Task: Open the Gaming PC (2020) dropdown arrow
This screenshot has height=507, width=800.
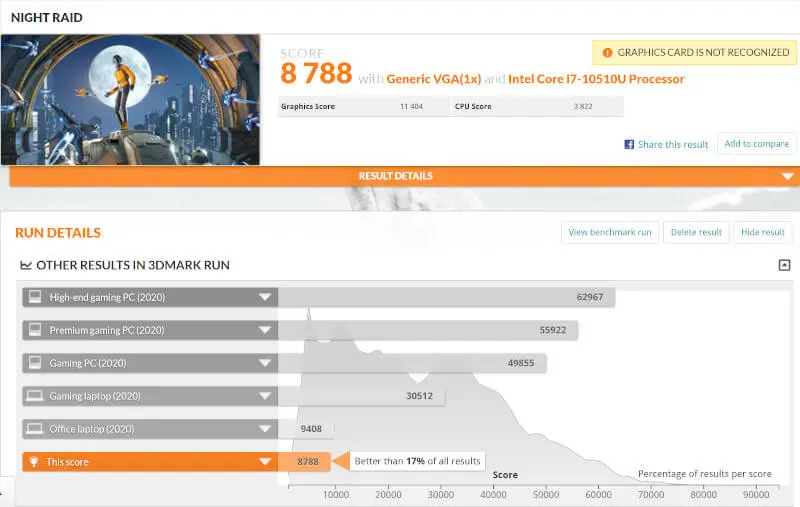Action: 265,363
